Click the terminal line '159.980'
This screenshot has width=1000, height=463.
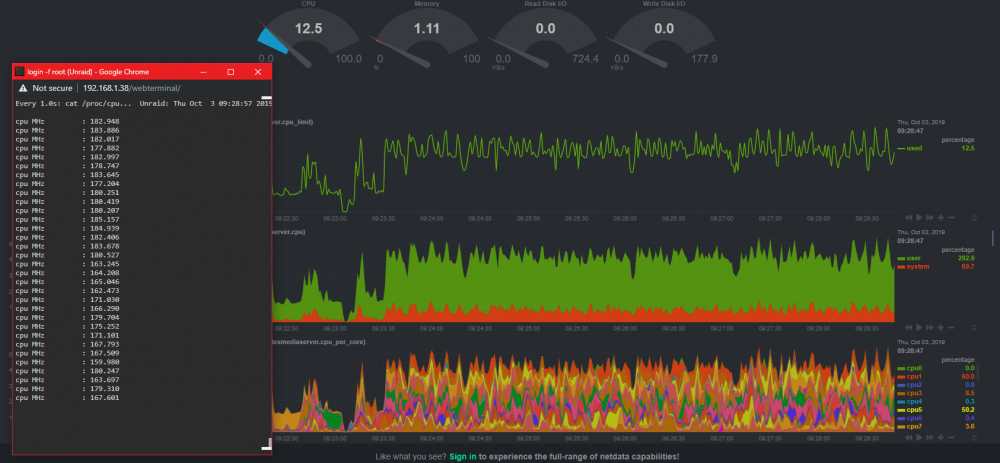click(x=68, y=362)
